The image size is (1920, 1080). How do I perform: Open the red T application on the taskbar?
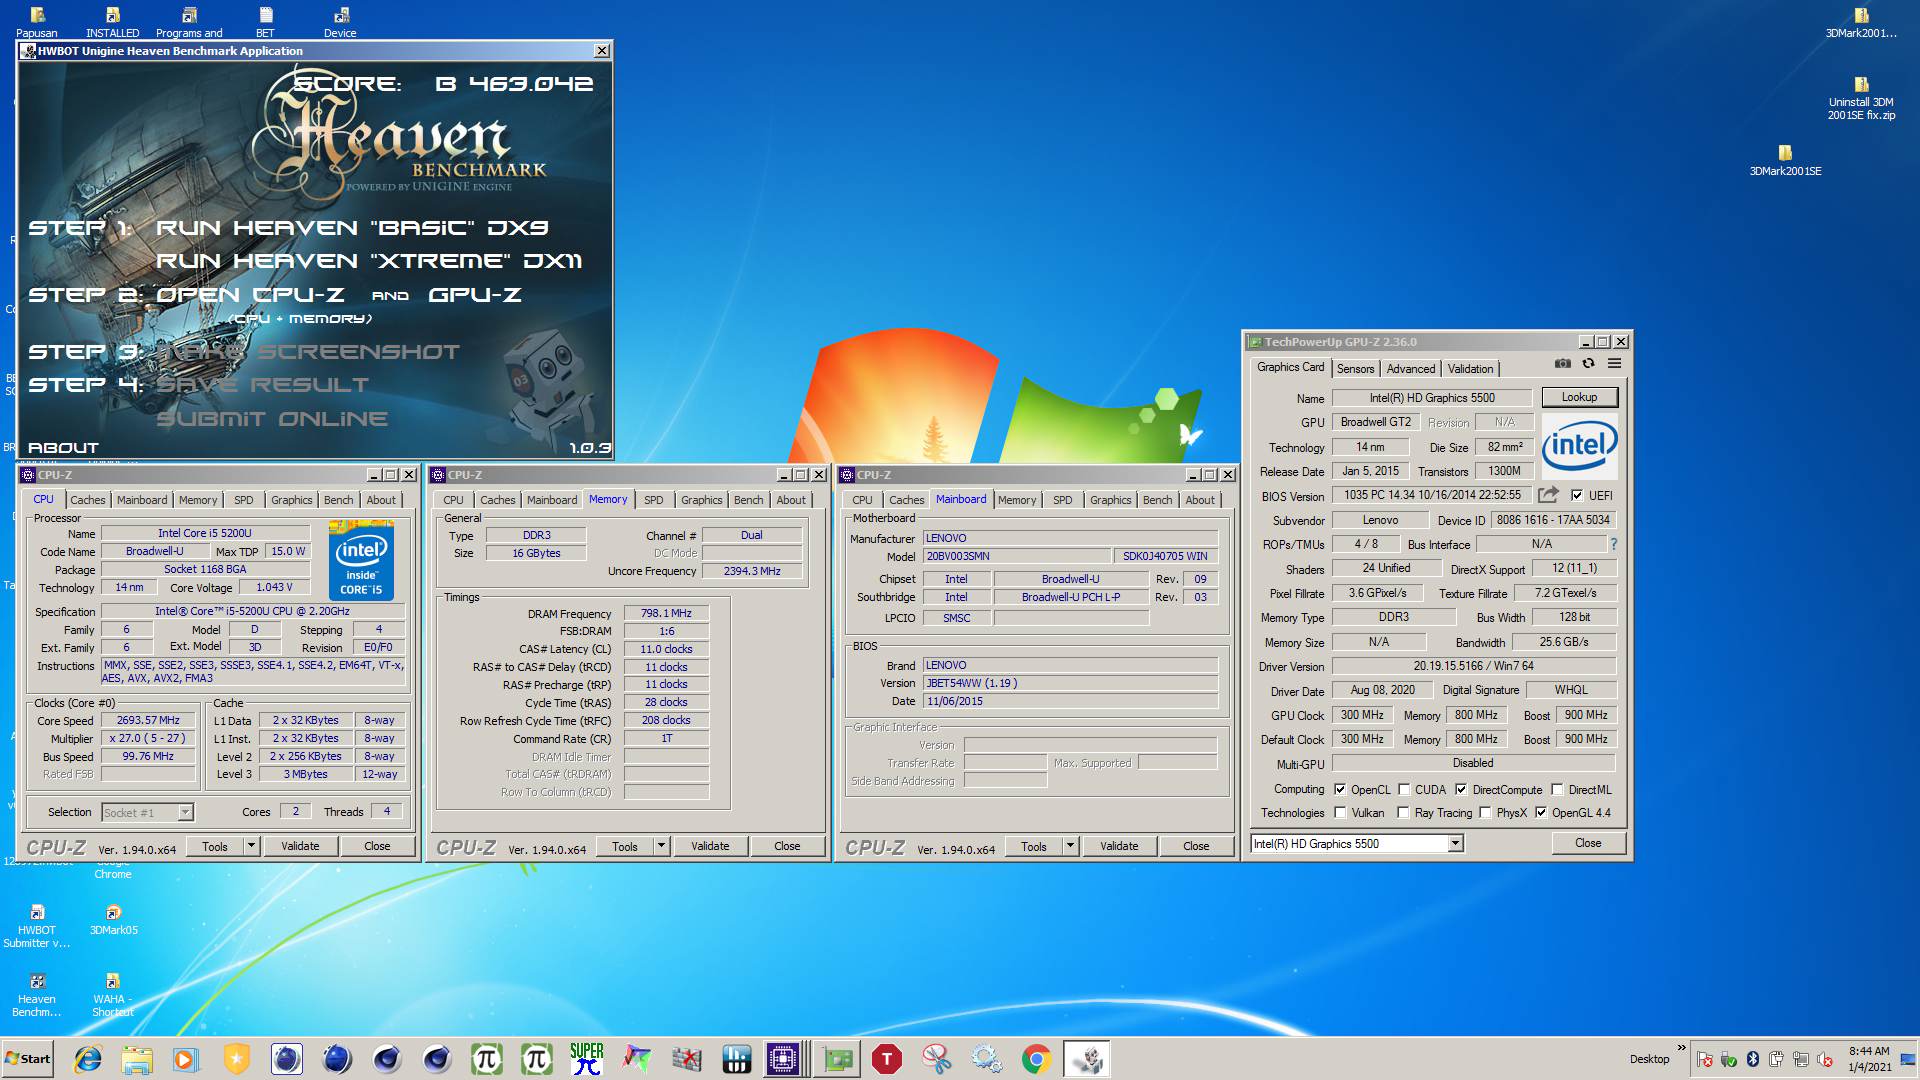pos(886,1059)
